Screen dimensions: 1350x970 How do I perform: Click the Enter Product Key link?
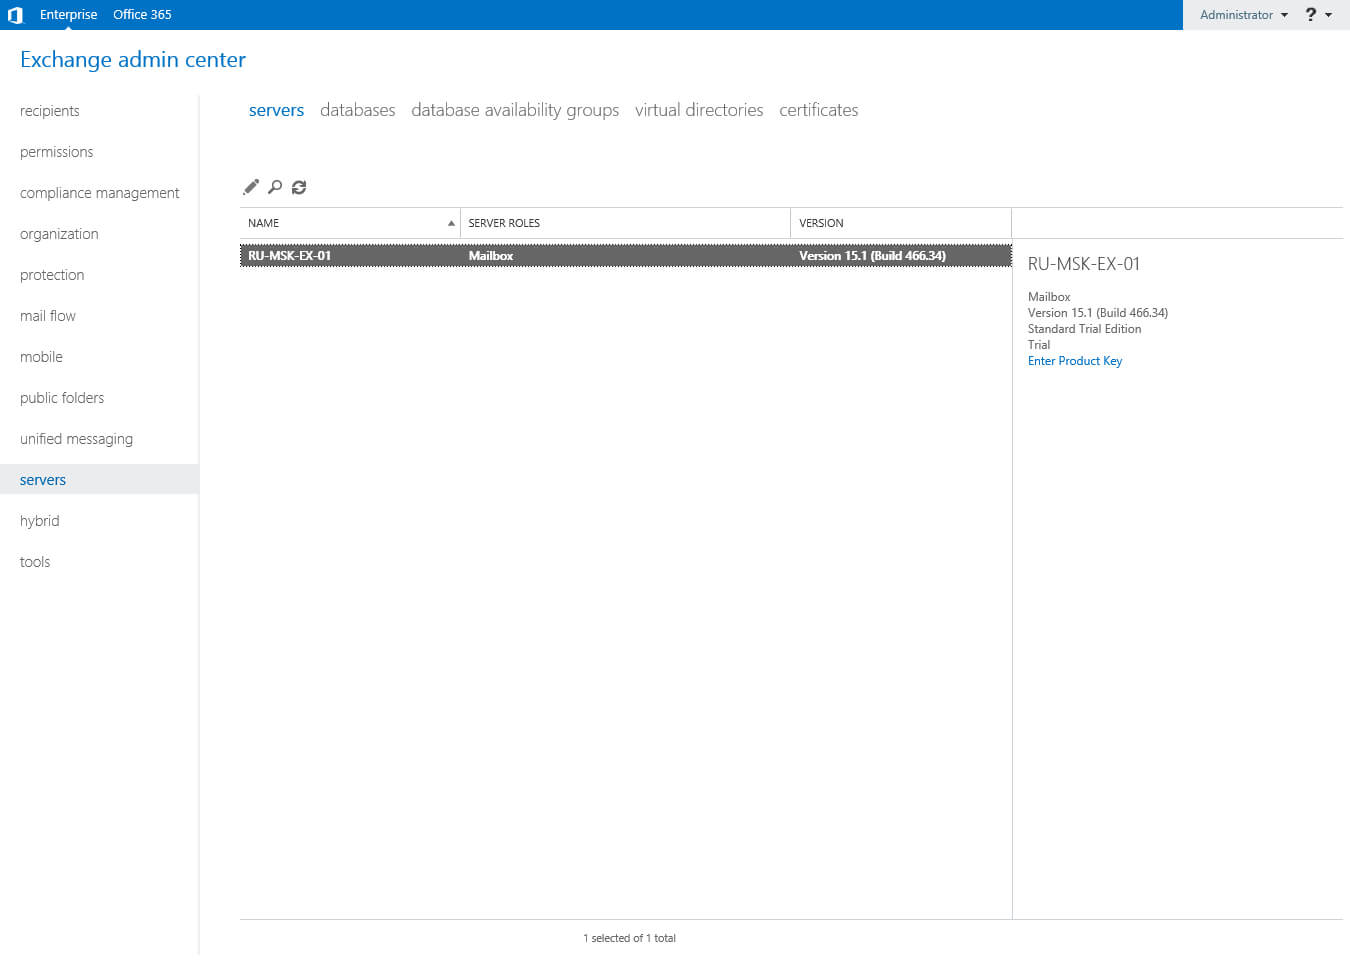tap(1075, 361)
